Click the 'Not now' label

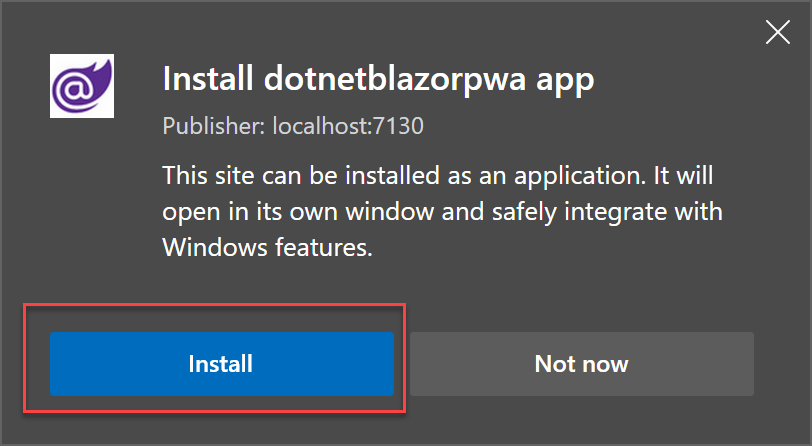point(581,363)
